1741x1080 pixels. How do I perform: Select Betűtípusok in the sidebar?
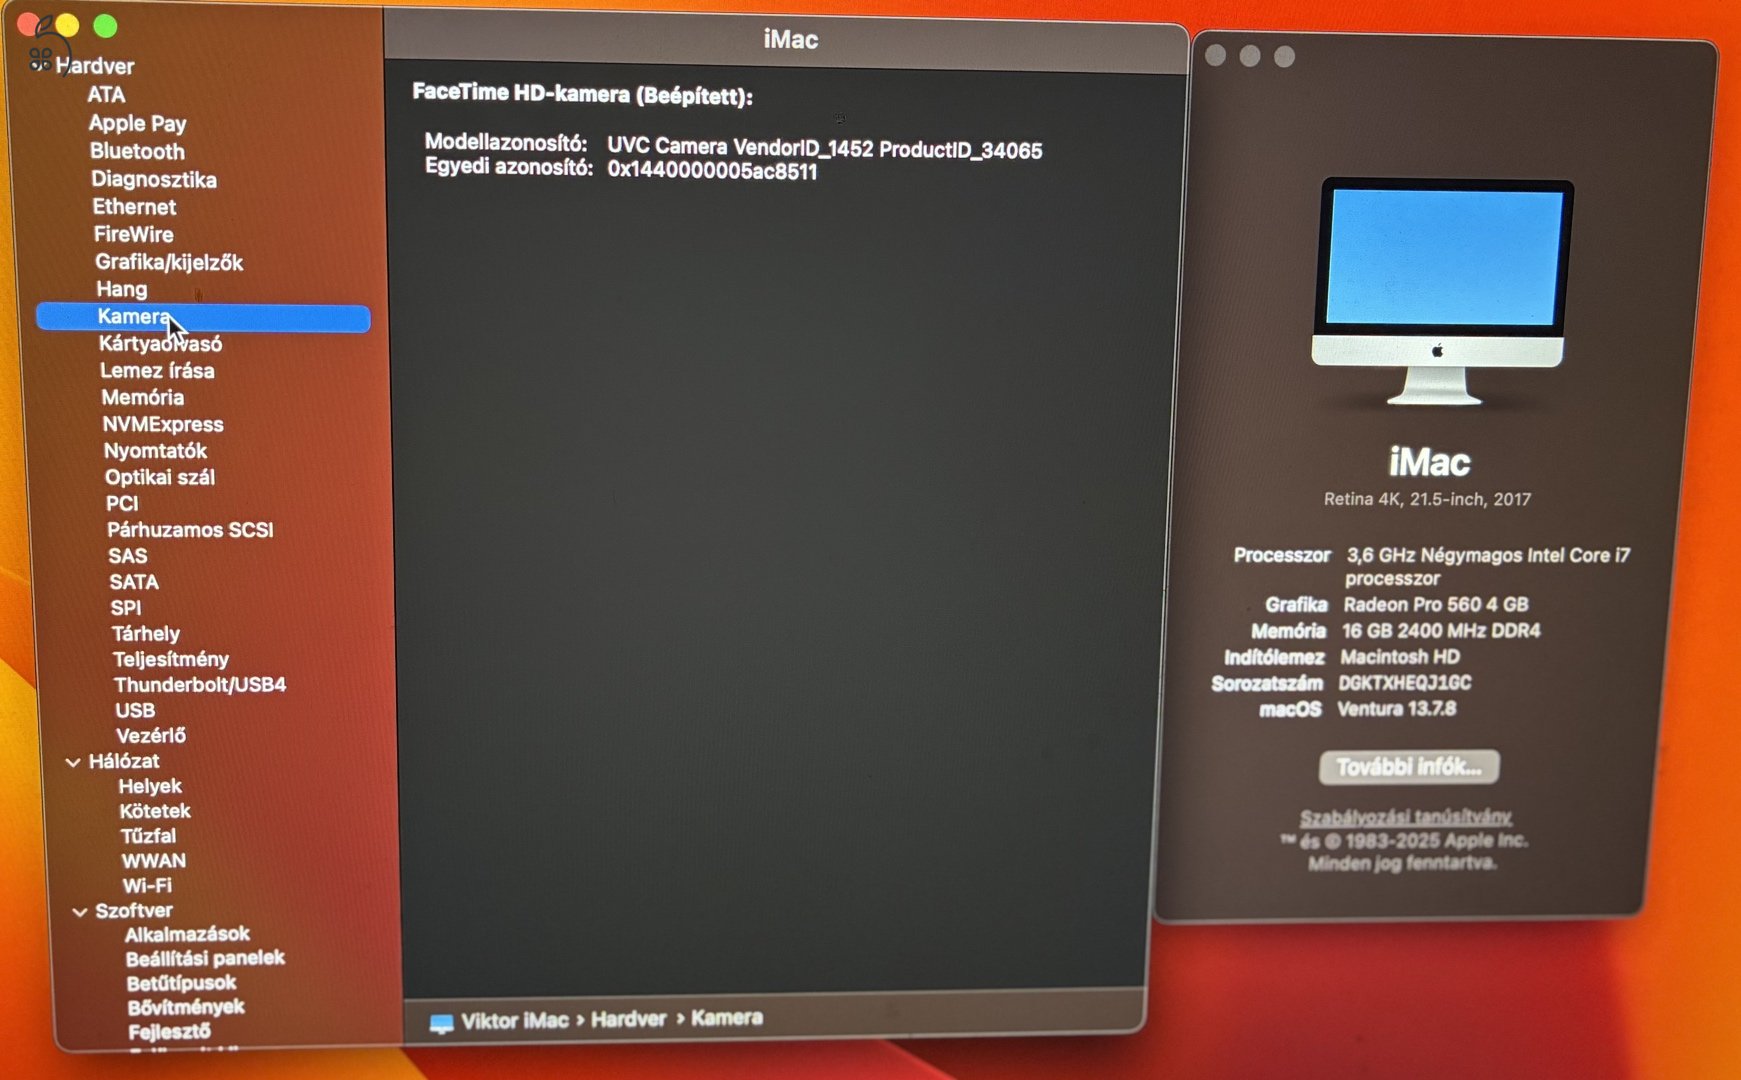(181, 983)
